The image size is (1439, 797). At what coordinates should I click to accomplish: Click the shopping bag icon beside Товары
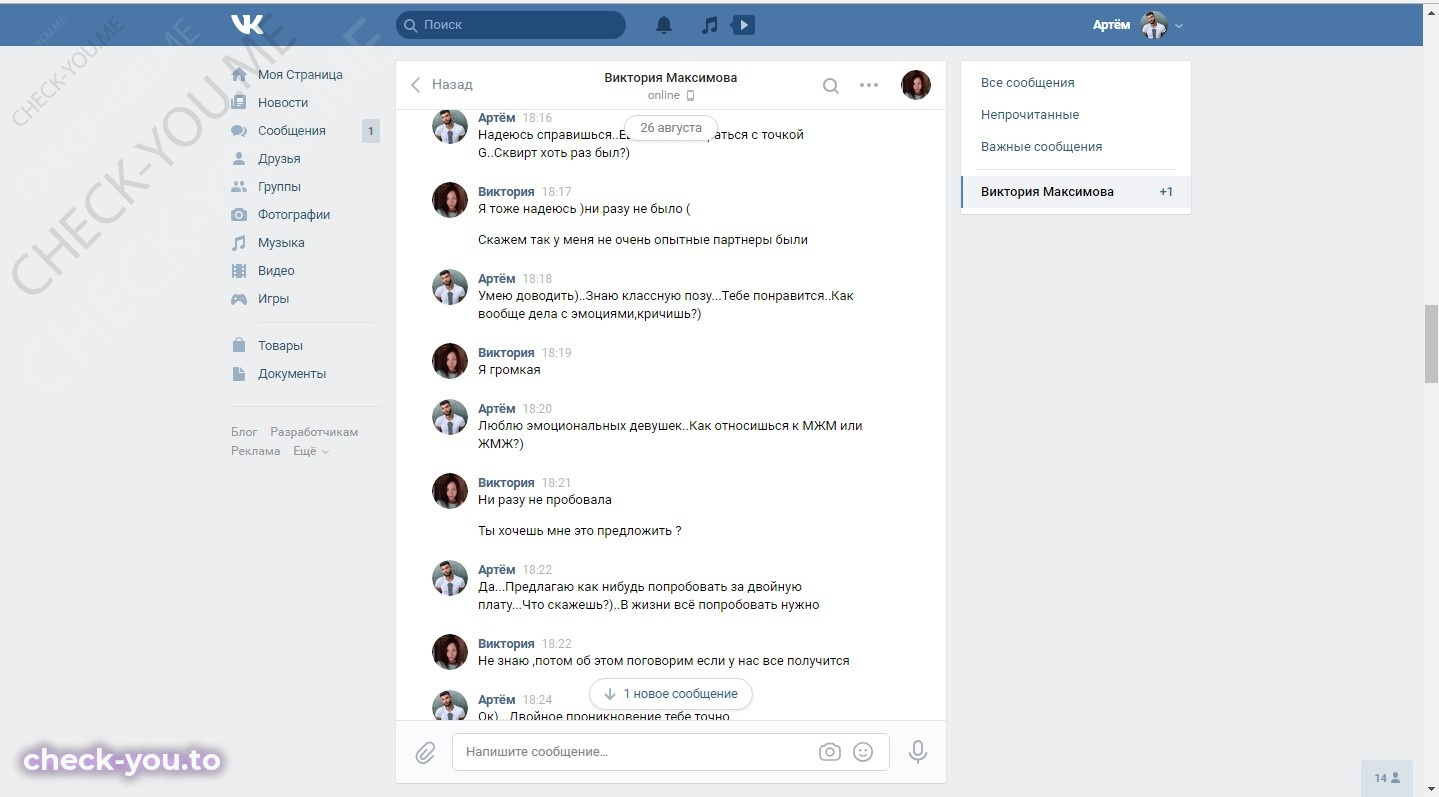pos(239,346)
